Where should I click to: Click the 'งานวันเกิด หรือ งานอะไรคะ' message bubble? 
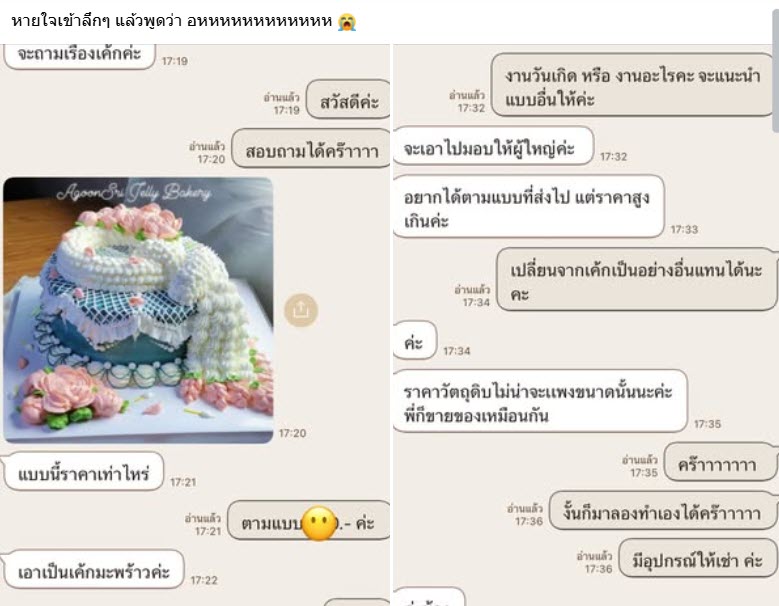click(x=633, y=85)
